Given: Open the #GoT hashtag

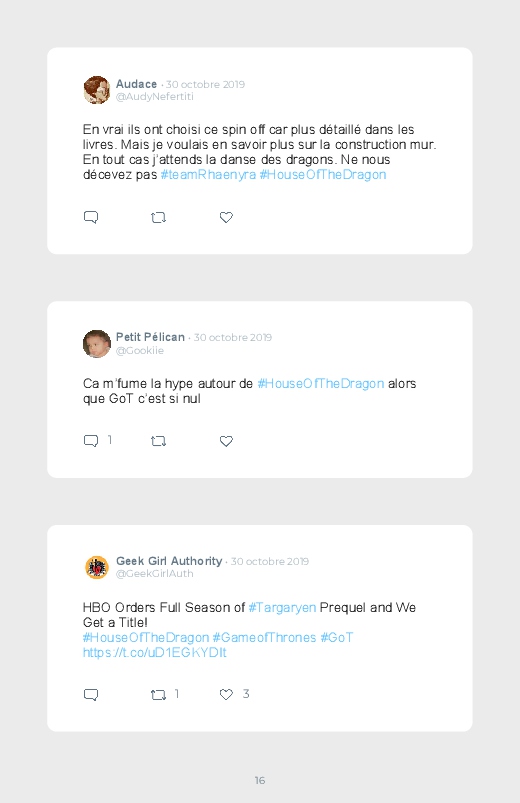Looking at the screenshot, I should pos(337,638).
